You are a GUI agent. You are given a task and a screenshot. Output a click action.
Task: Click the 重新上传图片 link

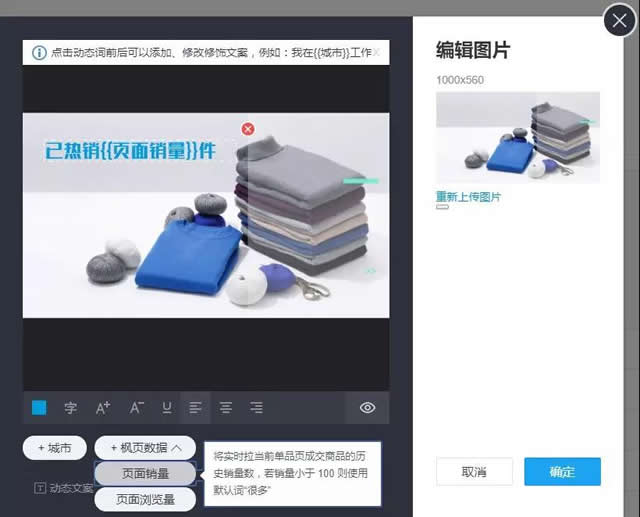coord(468,197)
